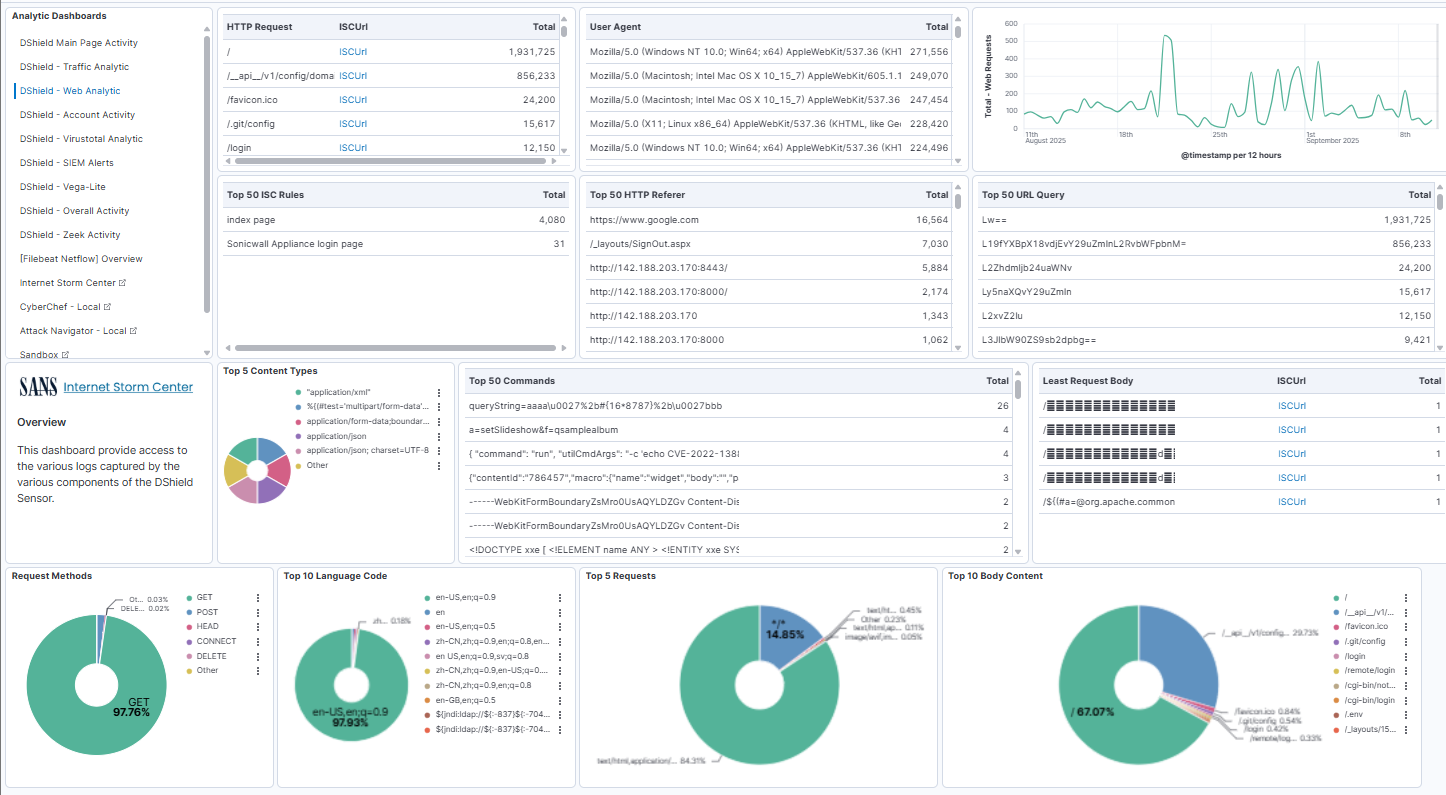Click the scroll-down arrow in the Analytic Dashboards list
1446x795 pixels.
point(207,352)
